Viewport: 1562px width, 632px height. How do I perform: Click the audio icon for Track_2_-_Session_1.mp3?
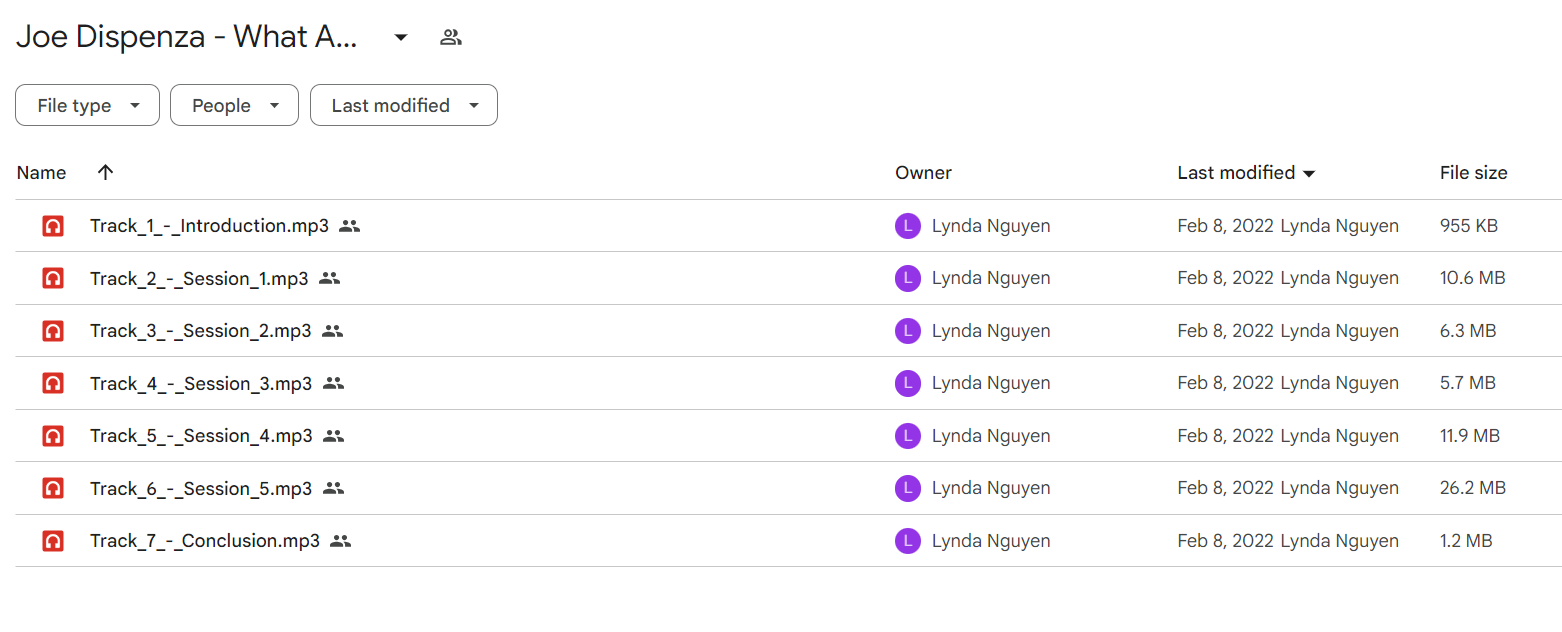tap(53, 278)
